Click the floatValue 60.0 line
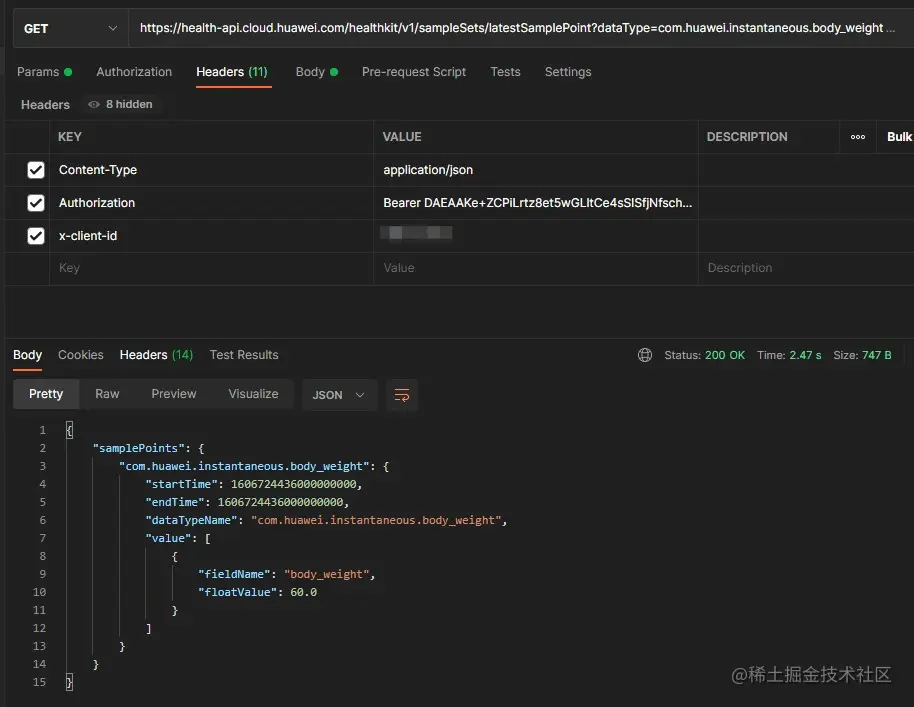914x707 pixels. click(x=258, y=592)
